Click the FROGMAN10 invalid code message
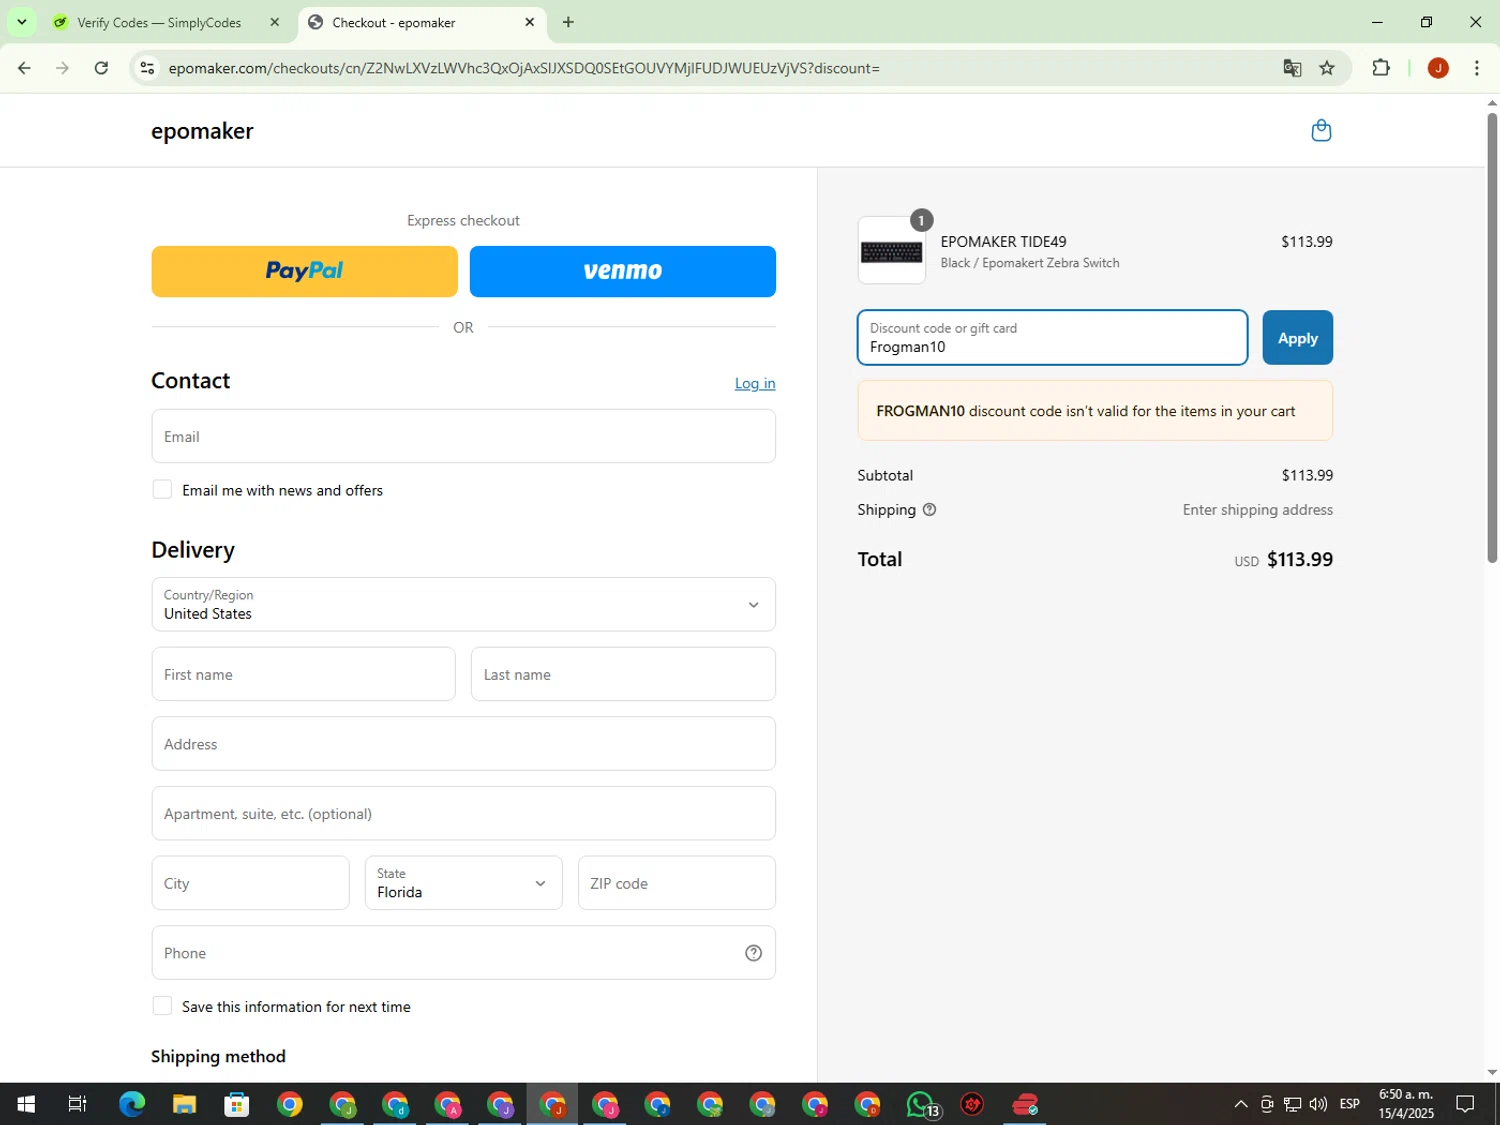The height and width of the screenshot is (1125, 1500). coord(1095,411)
